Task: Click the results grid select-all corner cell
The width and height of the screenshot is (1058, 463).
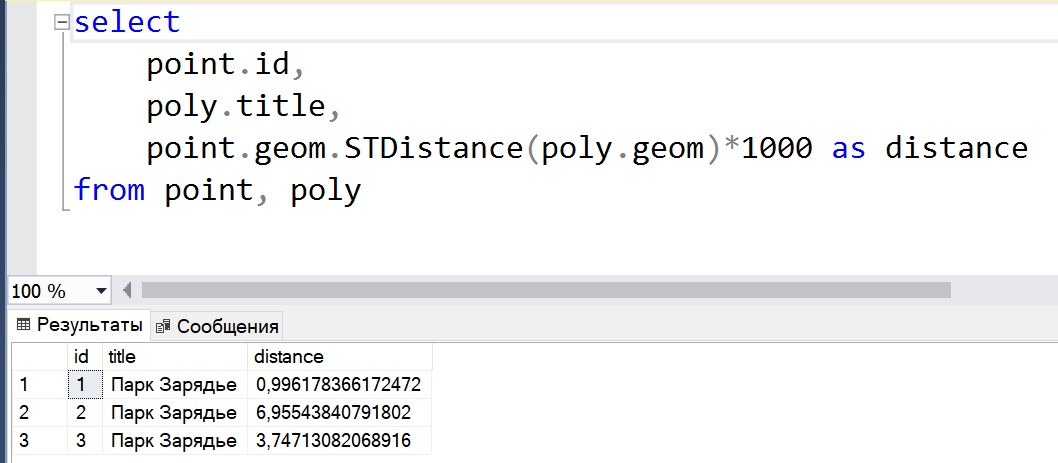Action: click(38, 356)
